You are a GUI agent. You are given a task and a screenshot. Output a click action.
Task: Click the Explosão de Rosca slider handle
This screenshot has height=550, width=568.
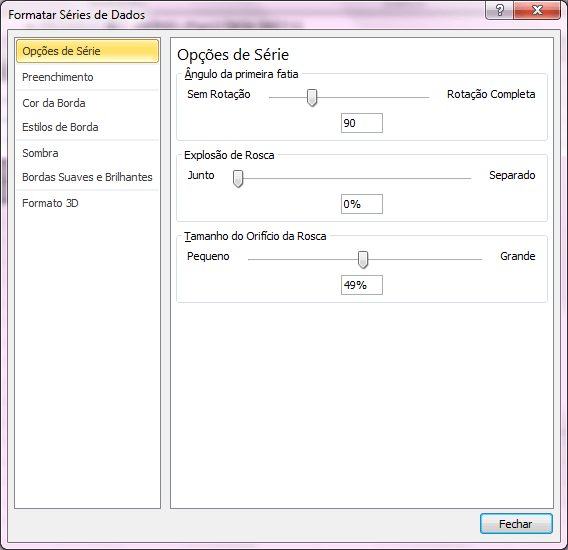click(x=238, y=179)
